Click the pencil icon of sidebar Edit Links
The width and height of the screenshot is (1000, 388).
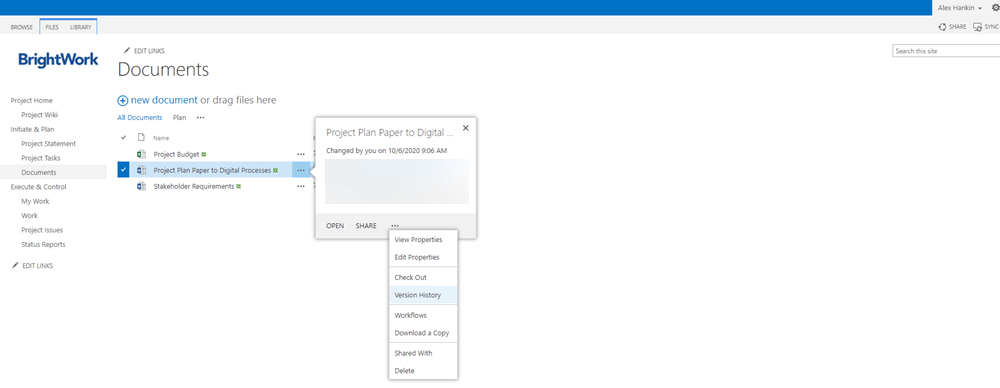pyautogui.click(x=15, y=265)
